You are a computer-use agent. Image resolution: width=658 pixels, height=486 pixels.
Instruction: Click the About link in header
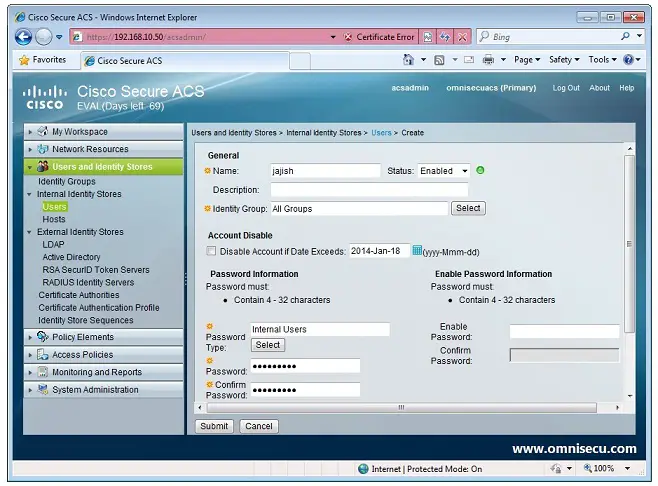click(x=599, y=88)
